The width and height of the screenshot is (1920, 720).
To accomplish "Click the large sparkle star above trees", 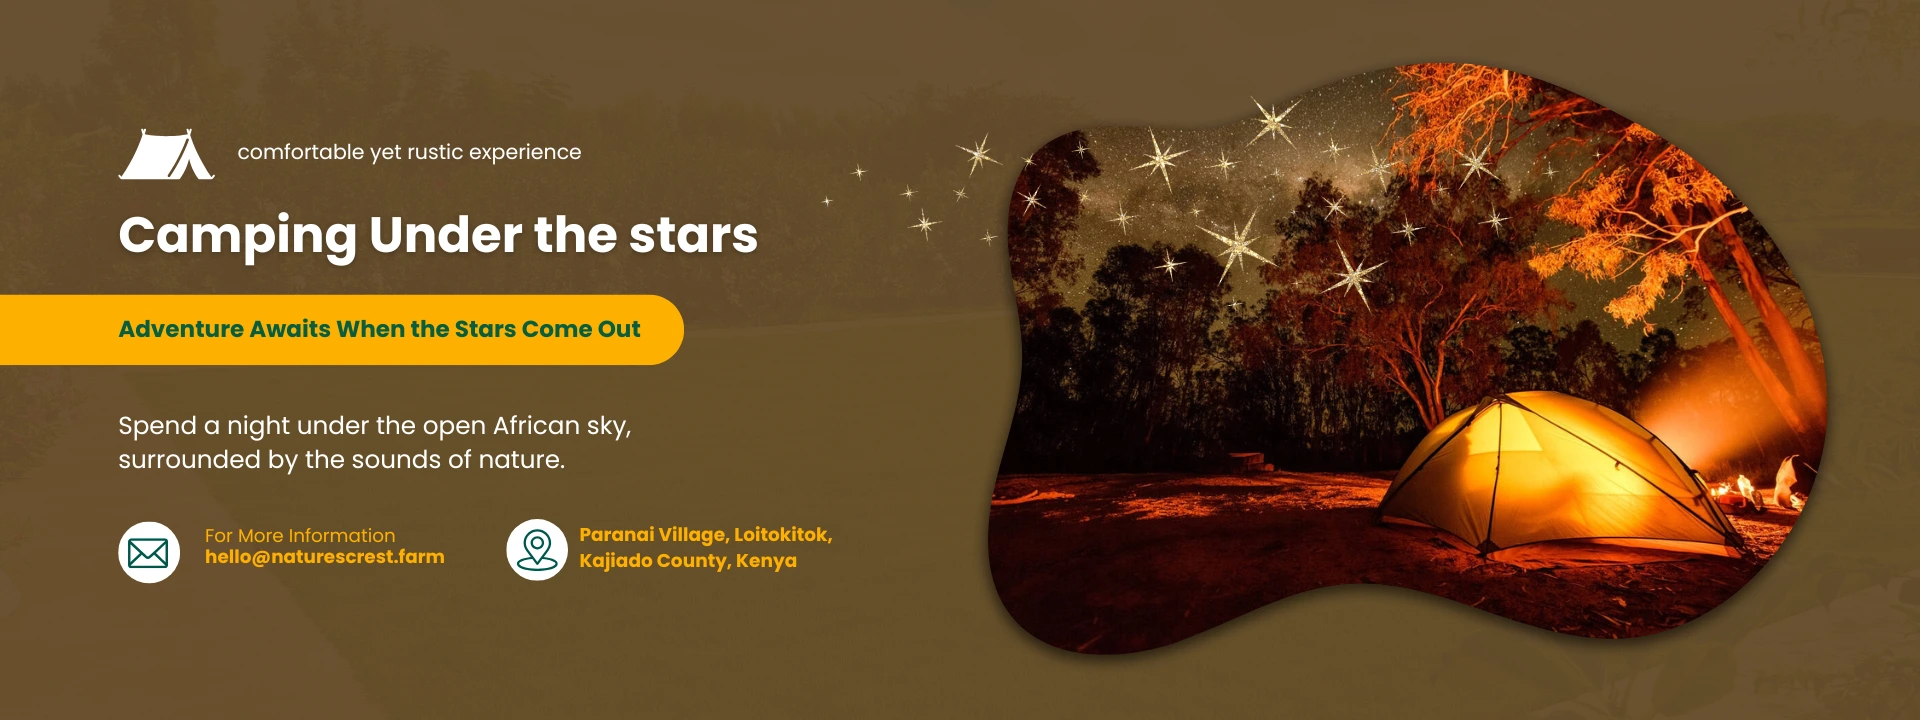I will [1237, 247].
